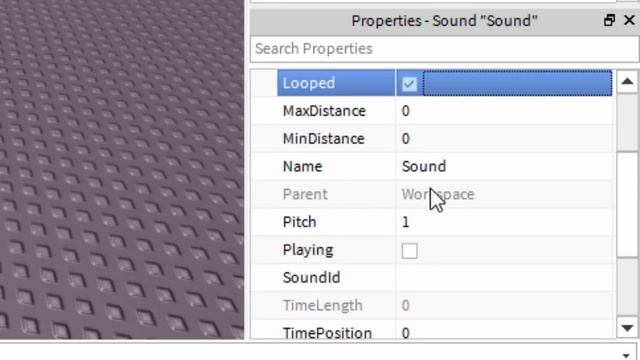This screenshot has width=640, height=360.
Task: Select the Name property label
Action: coord(302,167)
